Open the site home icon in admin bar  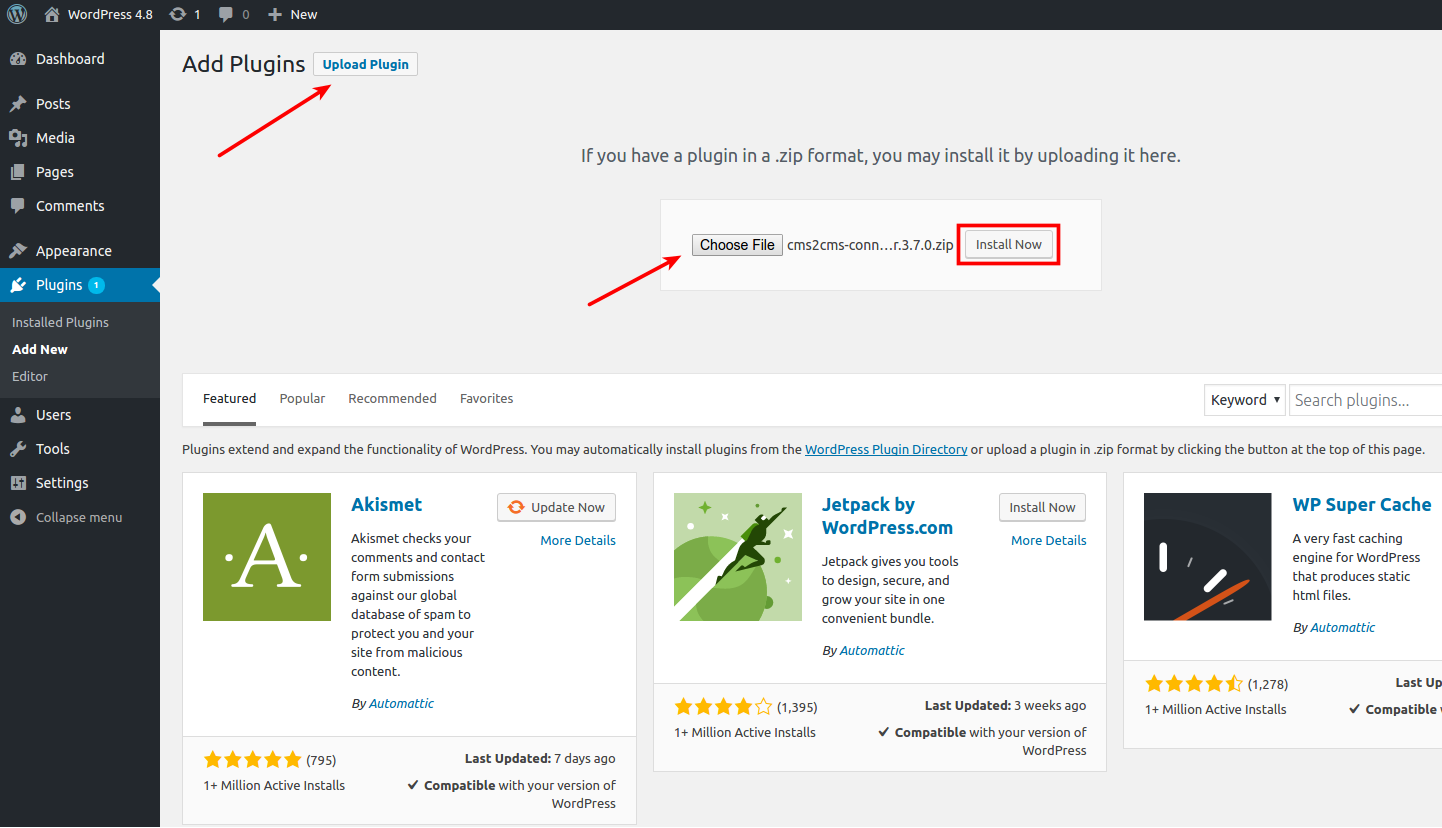(x=52, y=14)
